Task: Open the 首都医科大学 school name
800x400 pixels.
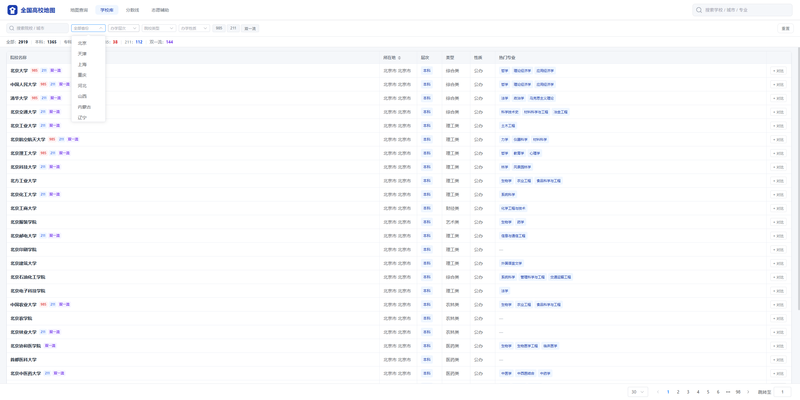Action: click(23, 360)
